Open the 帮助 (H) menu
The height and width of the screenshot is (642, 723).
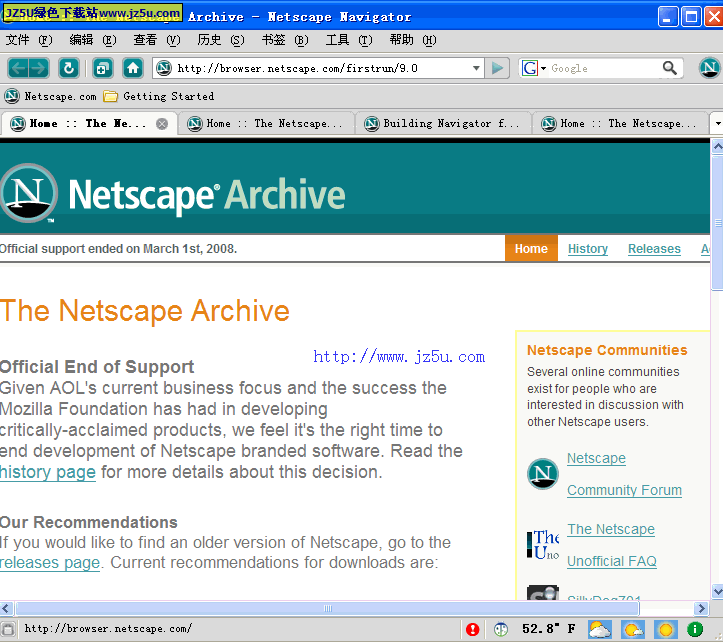click(413, 40)
